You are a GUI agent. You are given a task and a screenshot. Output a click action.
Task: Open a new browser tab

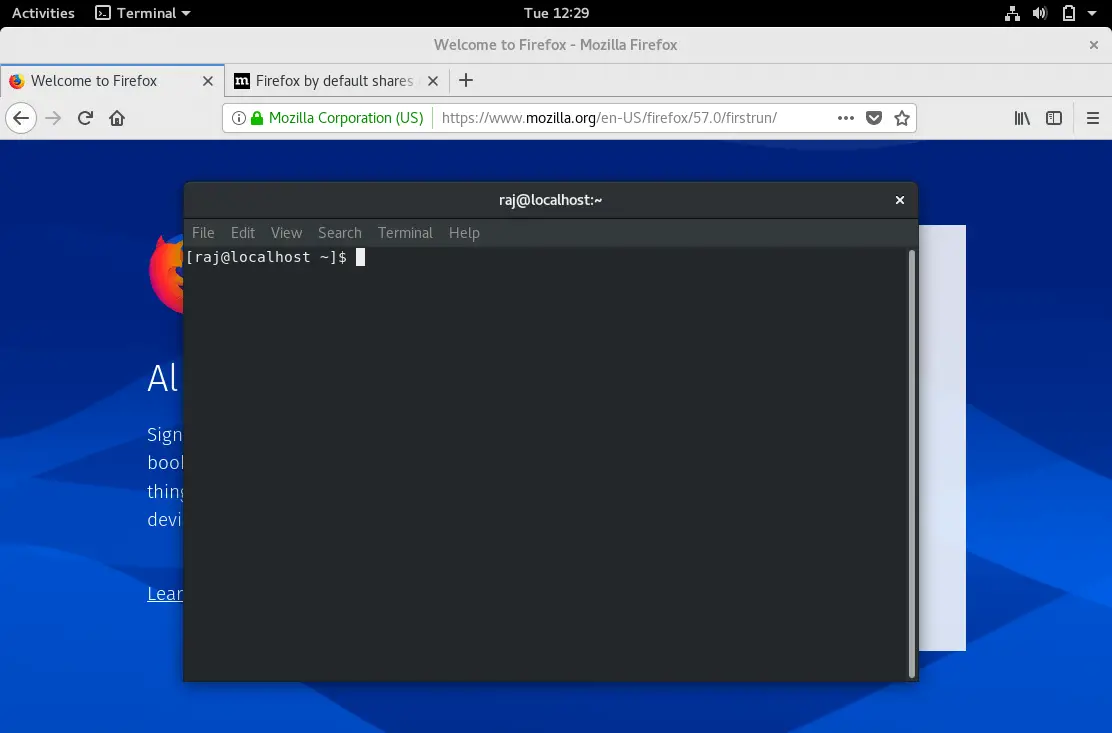tap(465, 81)
